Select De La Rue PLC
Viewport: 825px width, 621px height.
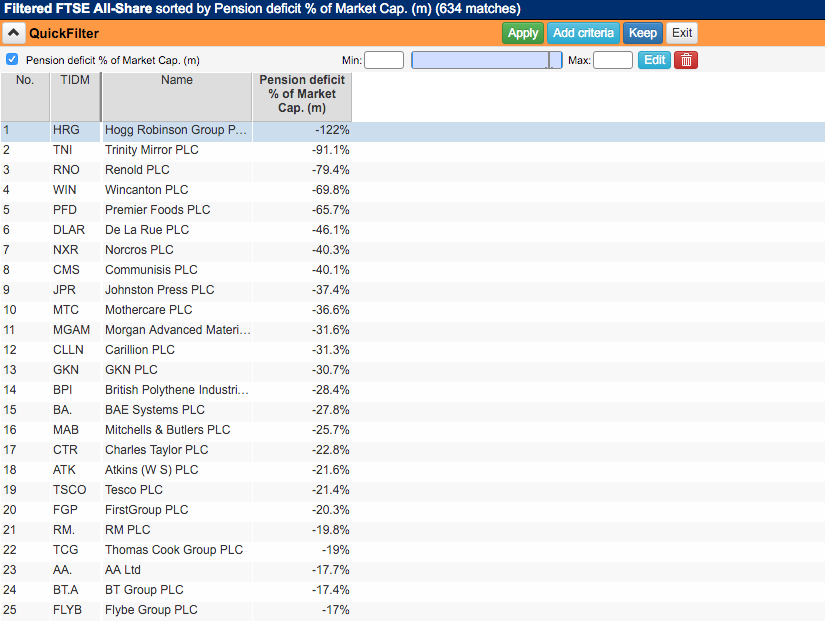pos(147,230)
